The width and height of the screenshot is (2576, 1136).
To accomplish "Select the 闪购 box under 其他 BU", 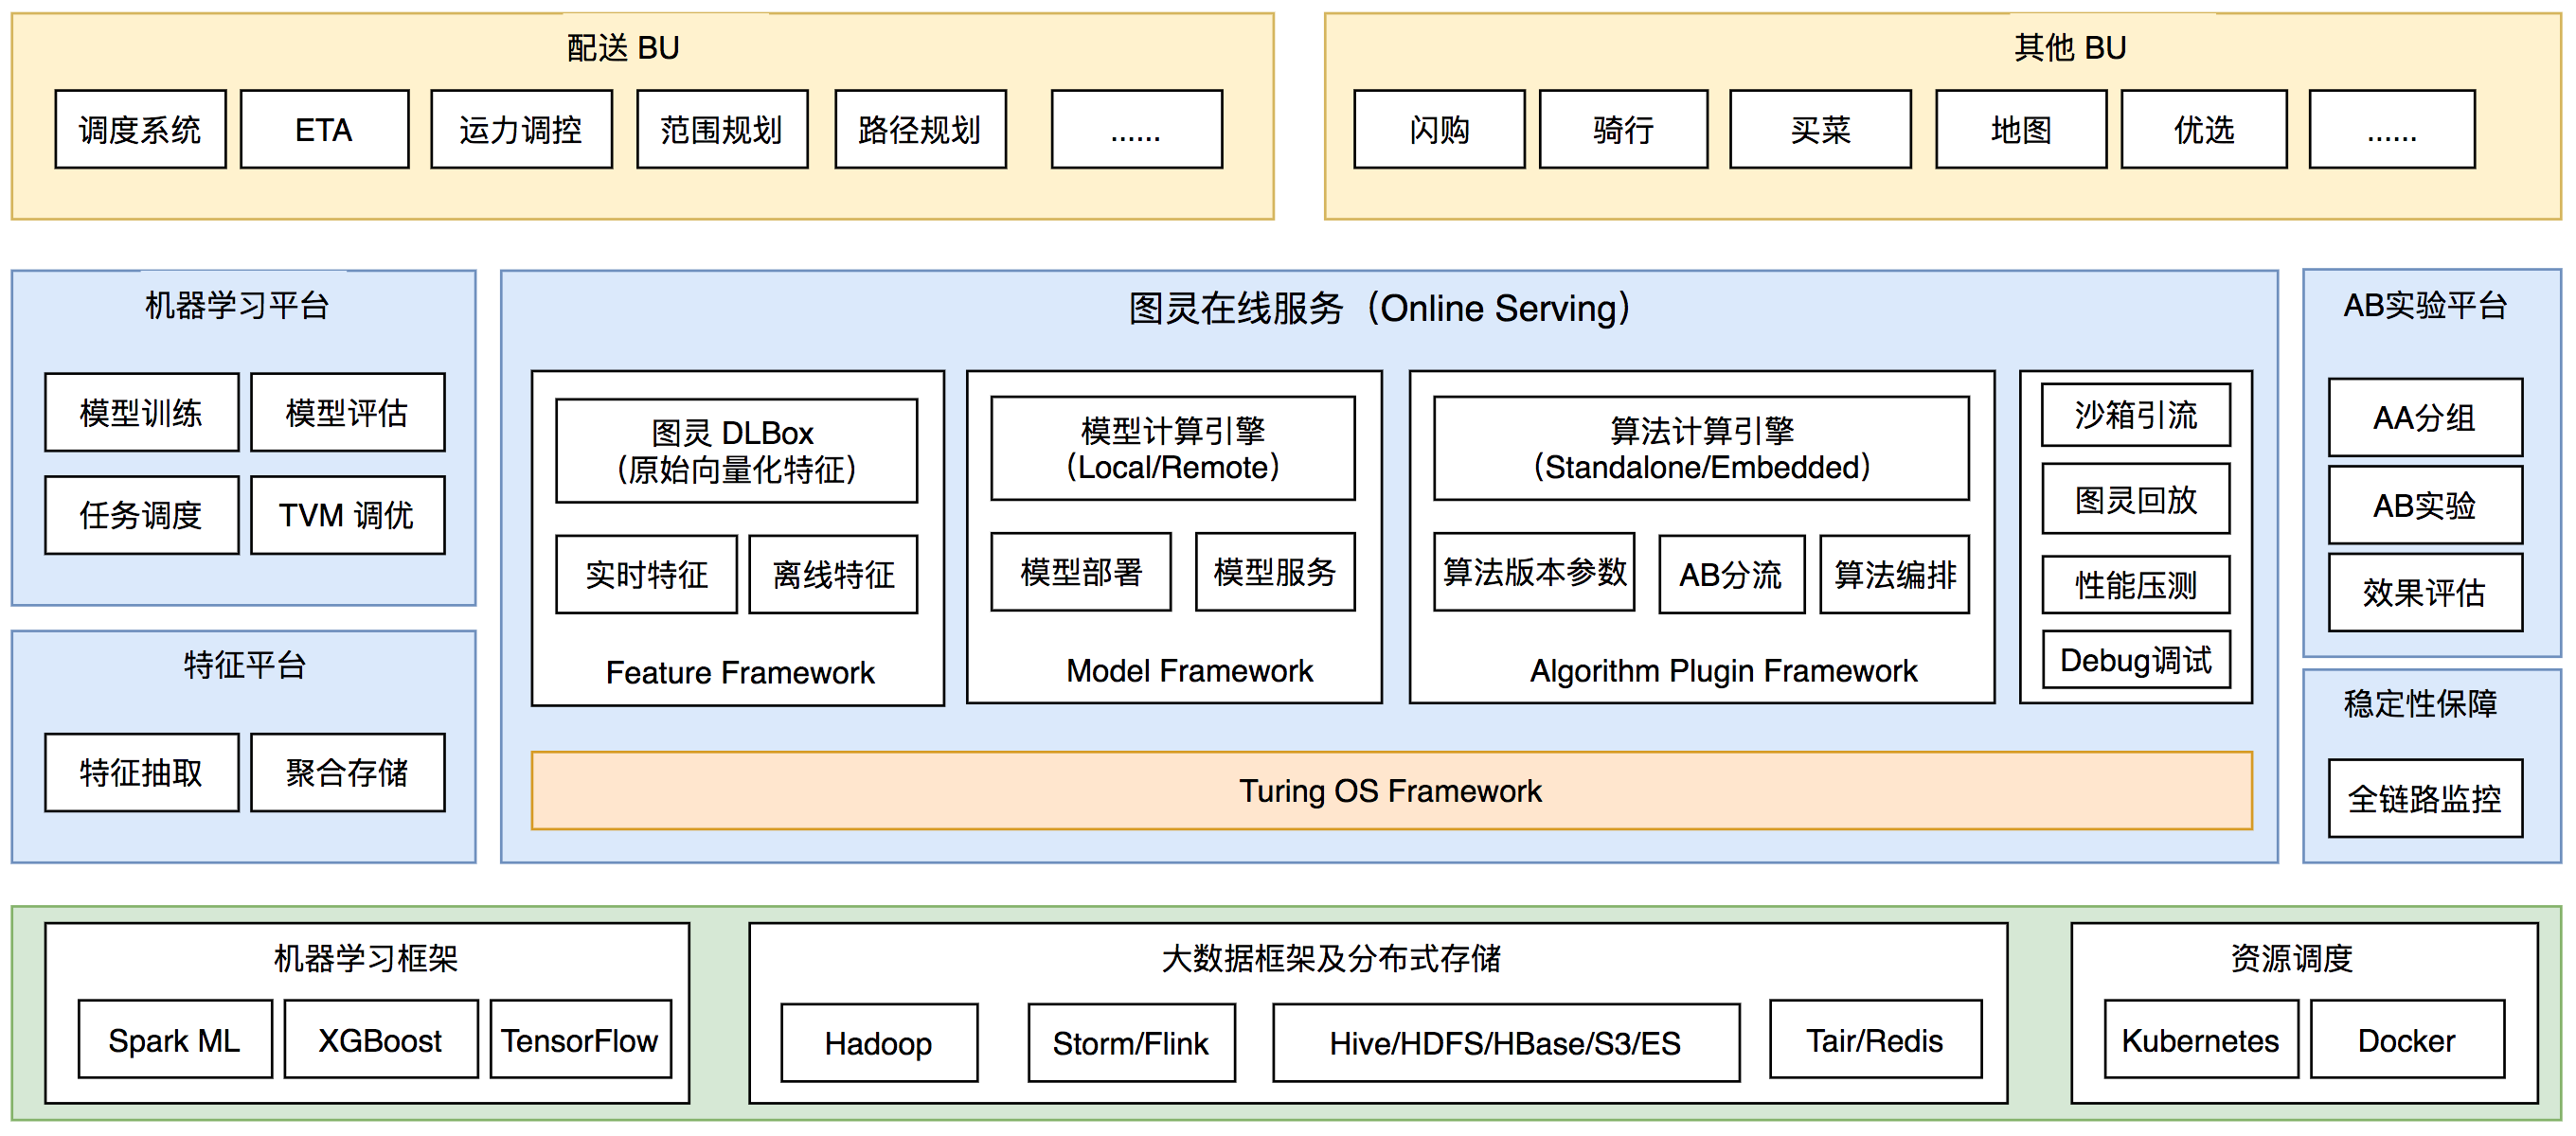I will 1438,130.
